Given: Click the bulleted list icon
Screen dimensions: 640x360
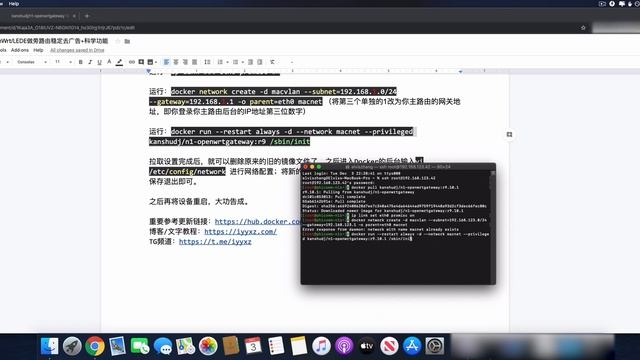Looking at the screenshot, I should tap(236, 62).
